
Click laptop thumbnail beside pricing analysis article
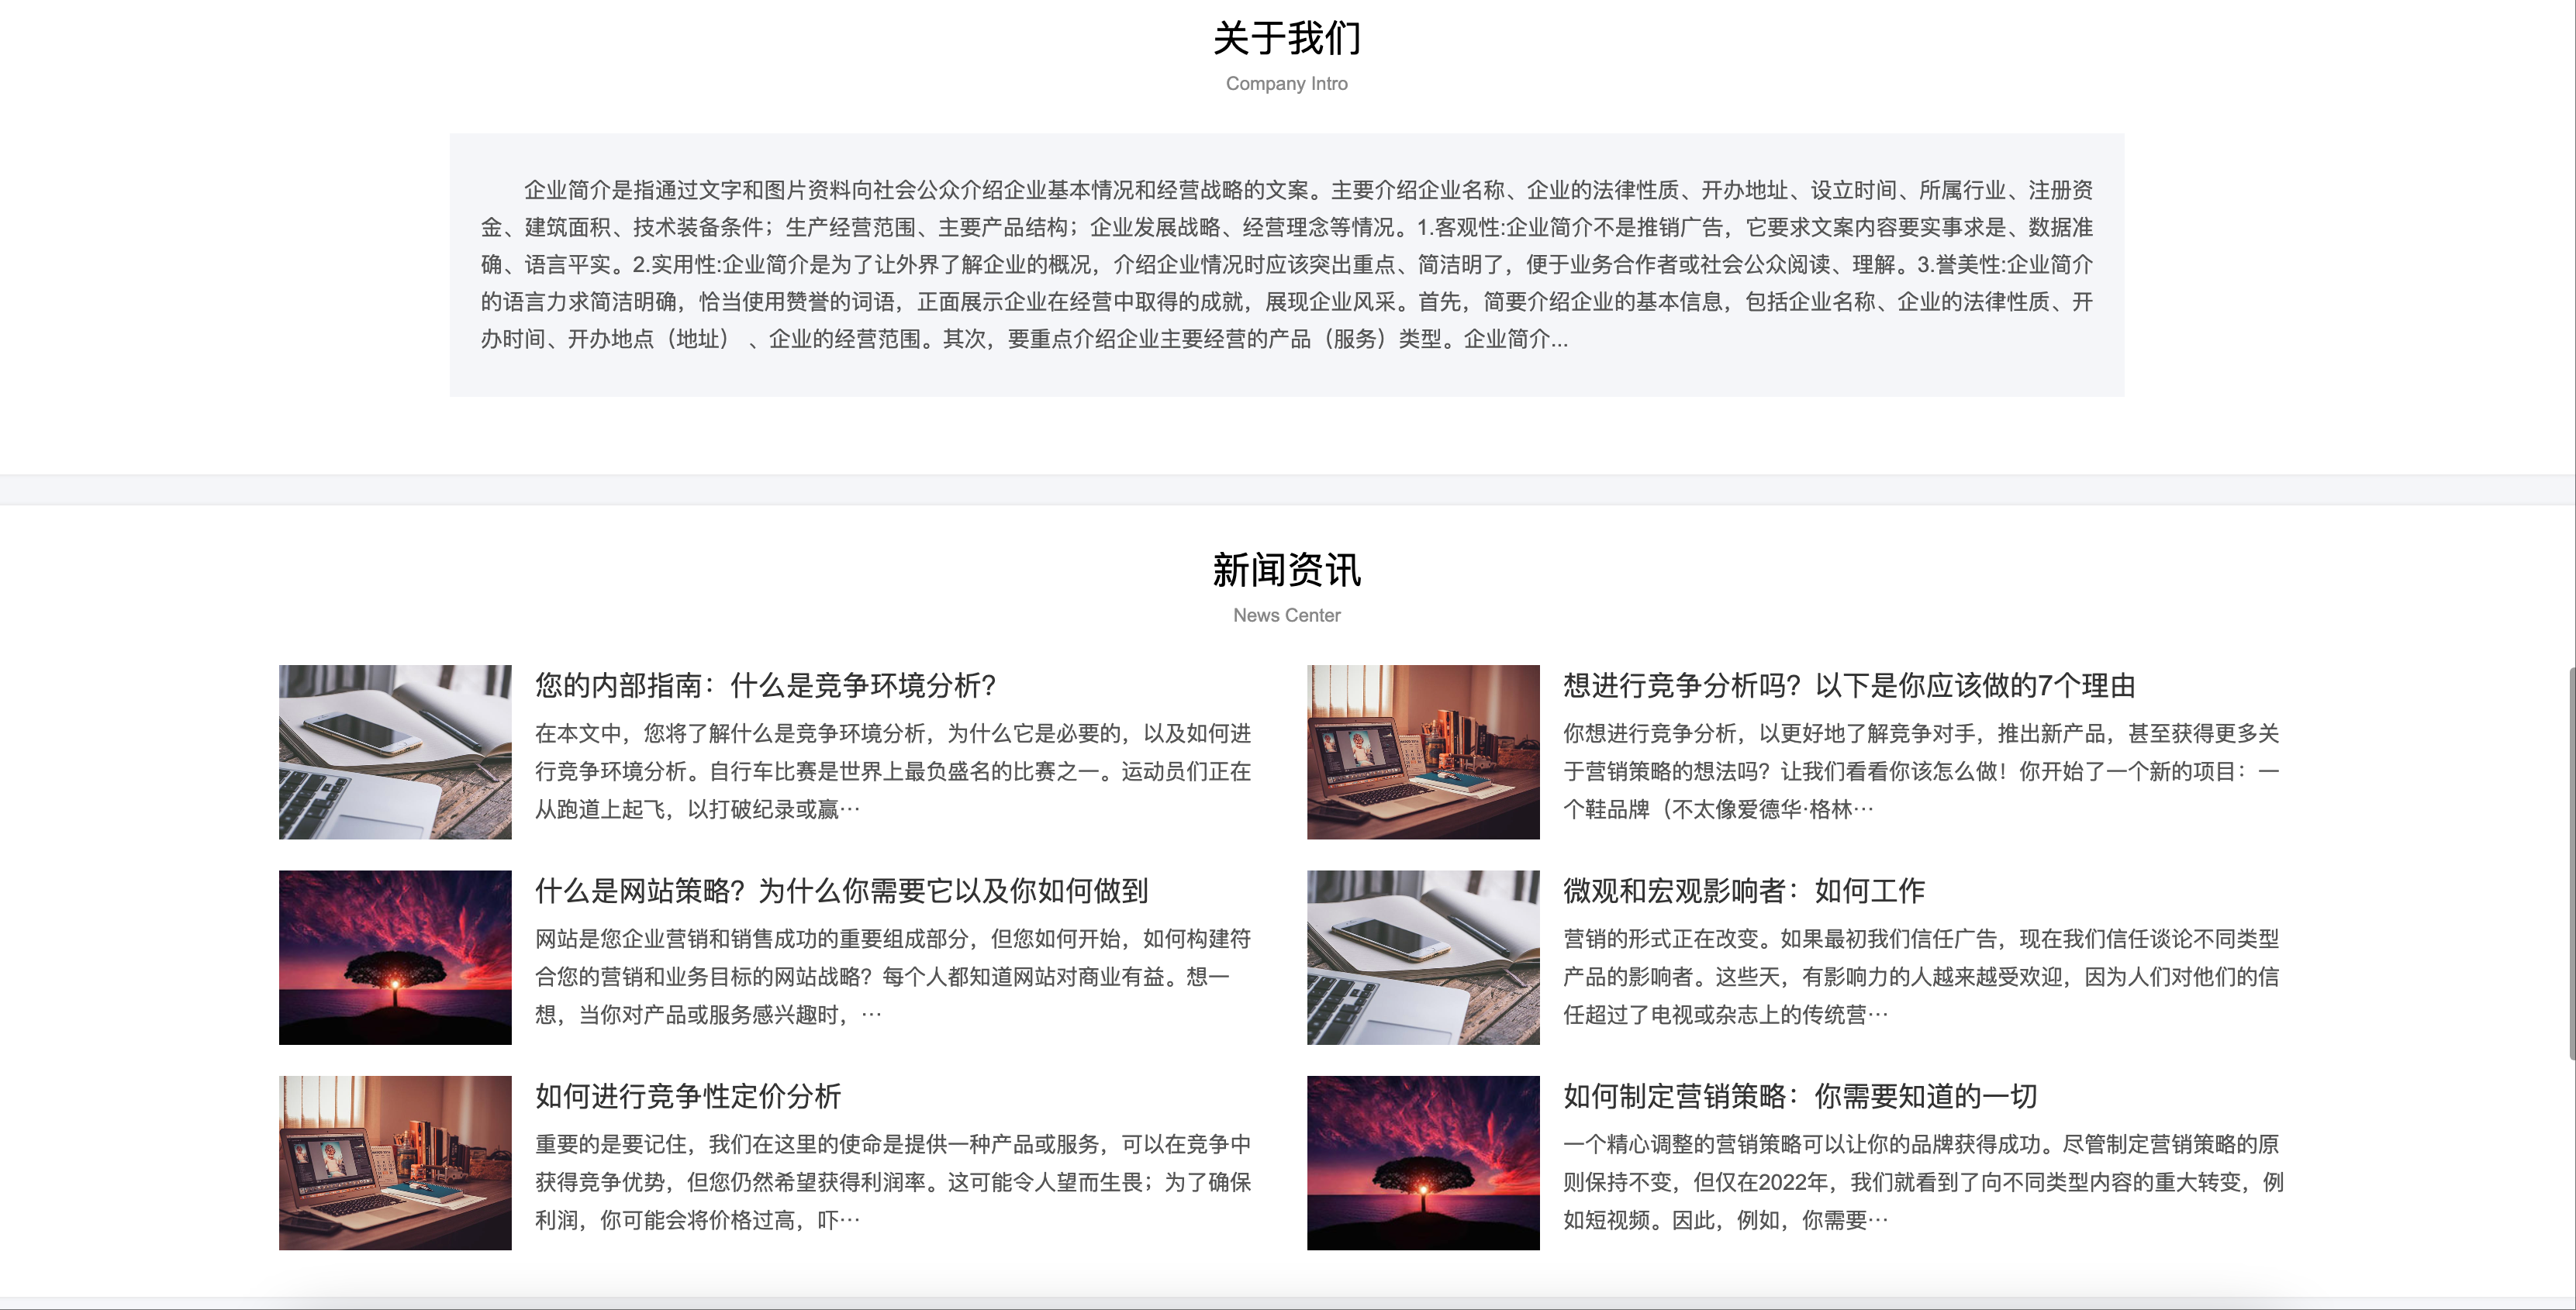[x=395, y=1162]
